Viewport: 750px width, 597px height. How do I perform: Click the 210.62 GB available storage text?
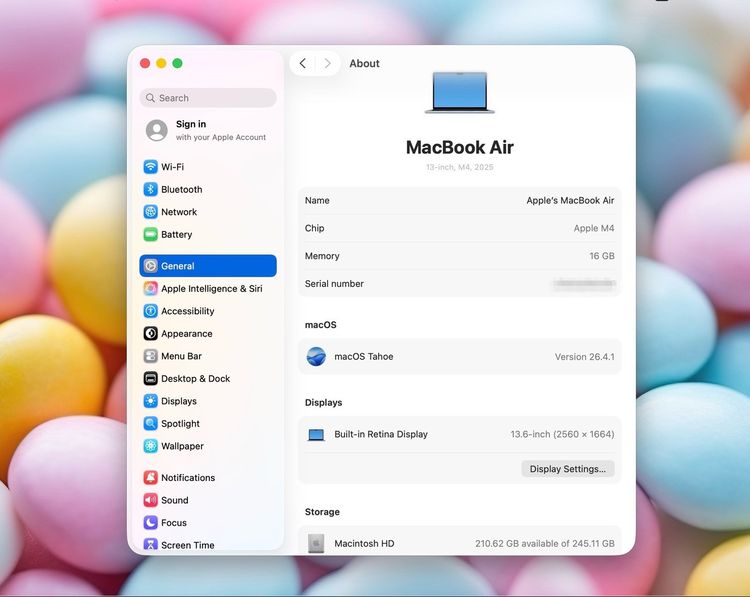pos(545,543)
